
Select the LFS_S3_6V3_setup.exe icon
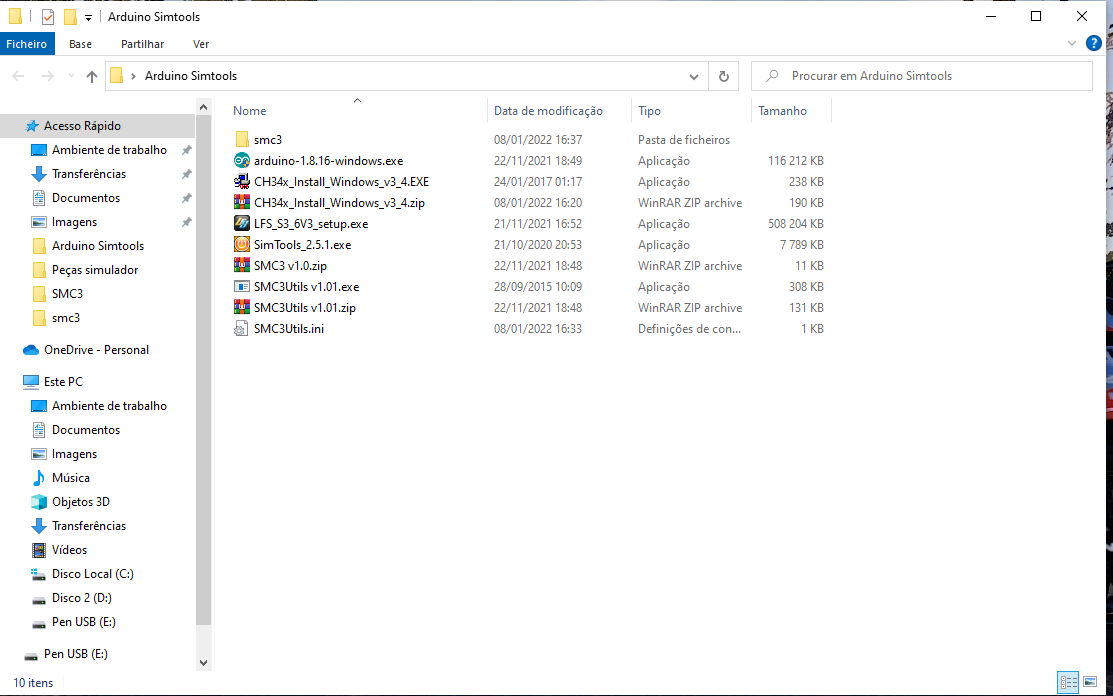pos(242,223)
